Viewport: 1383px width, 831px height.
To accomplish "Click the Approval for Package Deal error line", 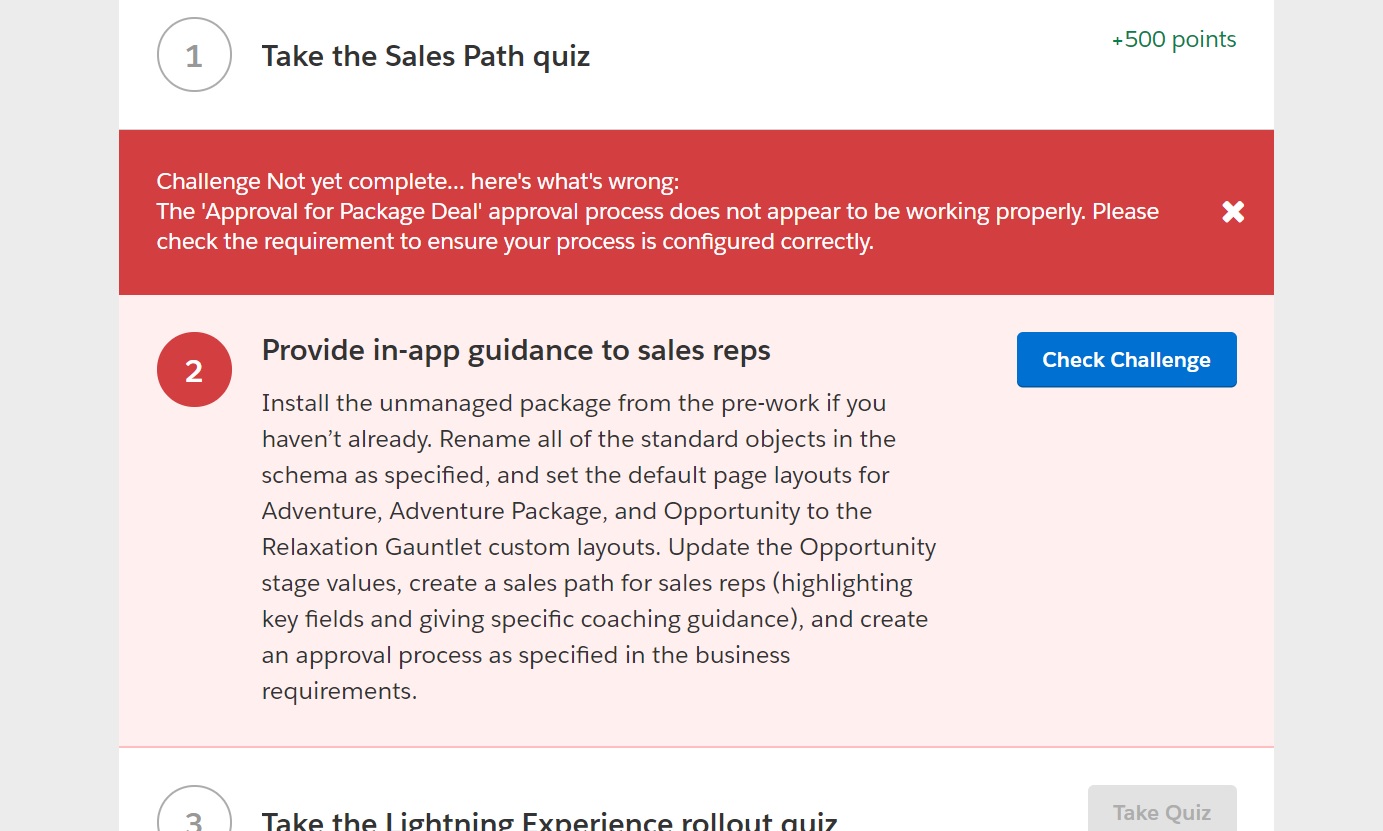I will (657, 212).
